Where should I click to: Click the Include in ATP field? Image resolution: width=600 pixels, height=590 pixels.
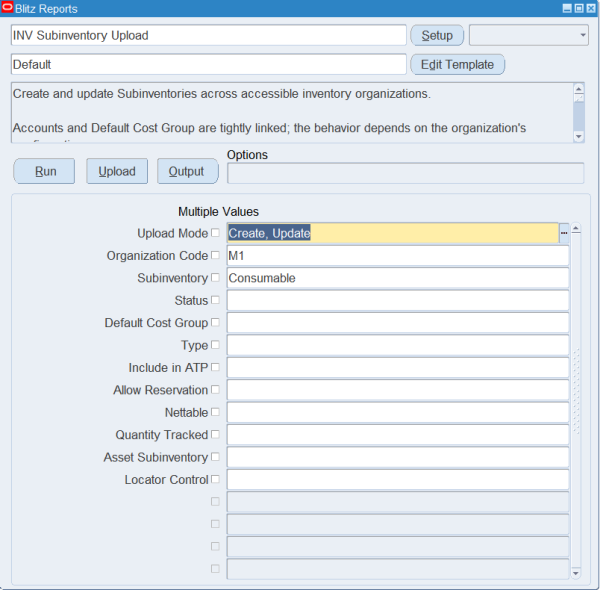tap(398, 367)
